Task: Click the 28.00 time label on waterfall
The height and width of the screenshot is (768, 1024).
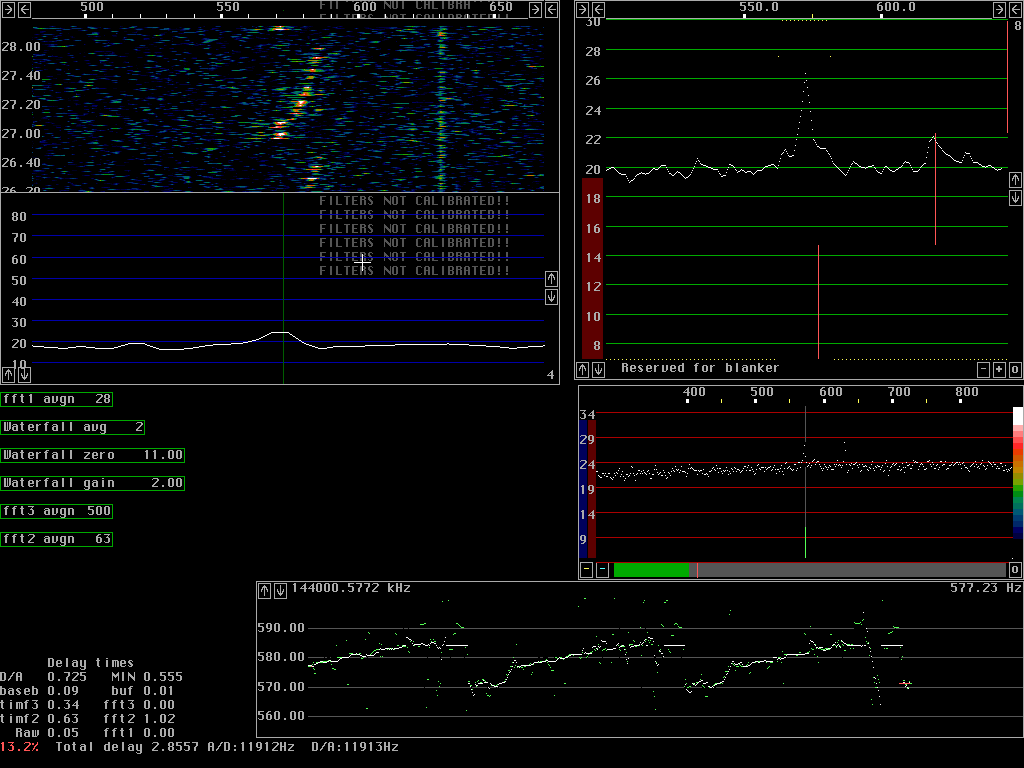Action: click(x=21, y=46)
